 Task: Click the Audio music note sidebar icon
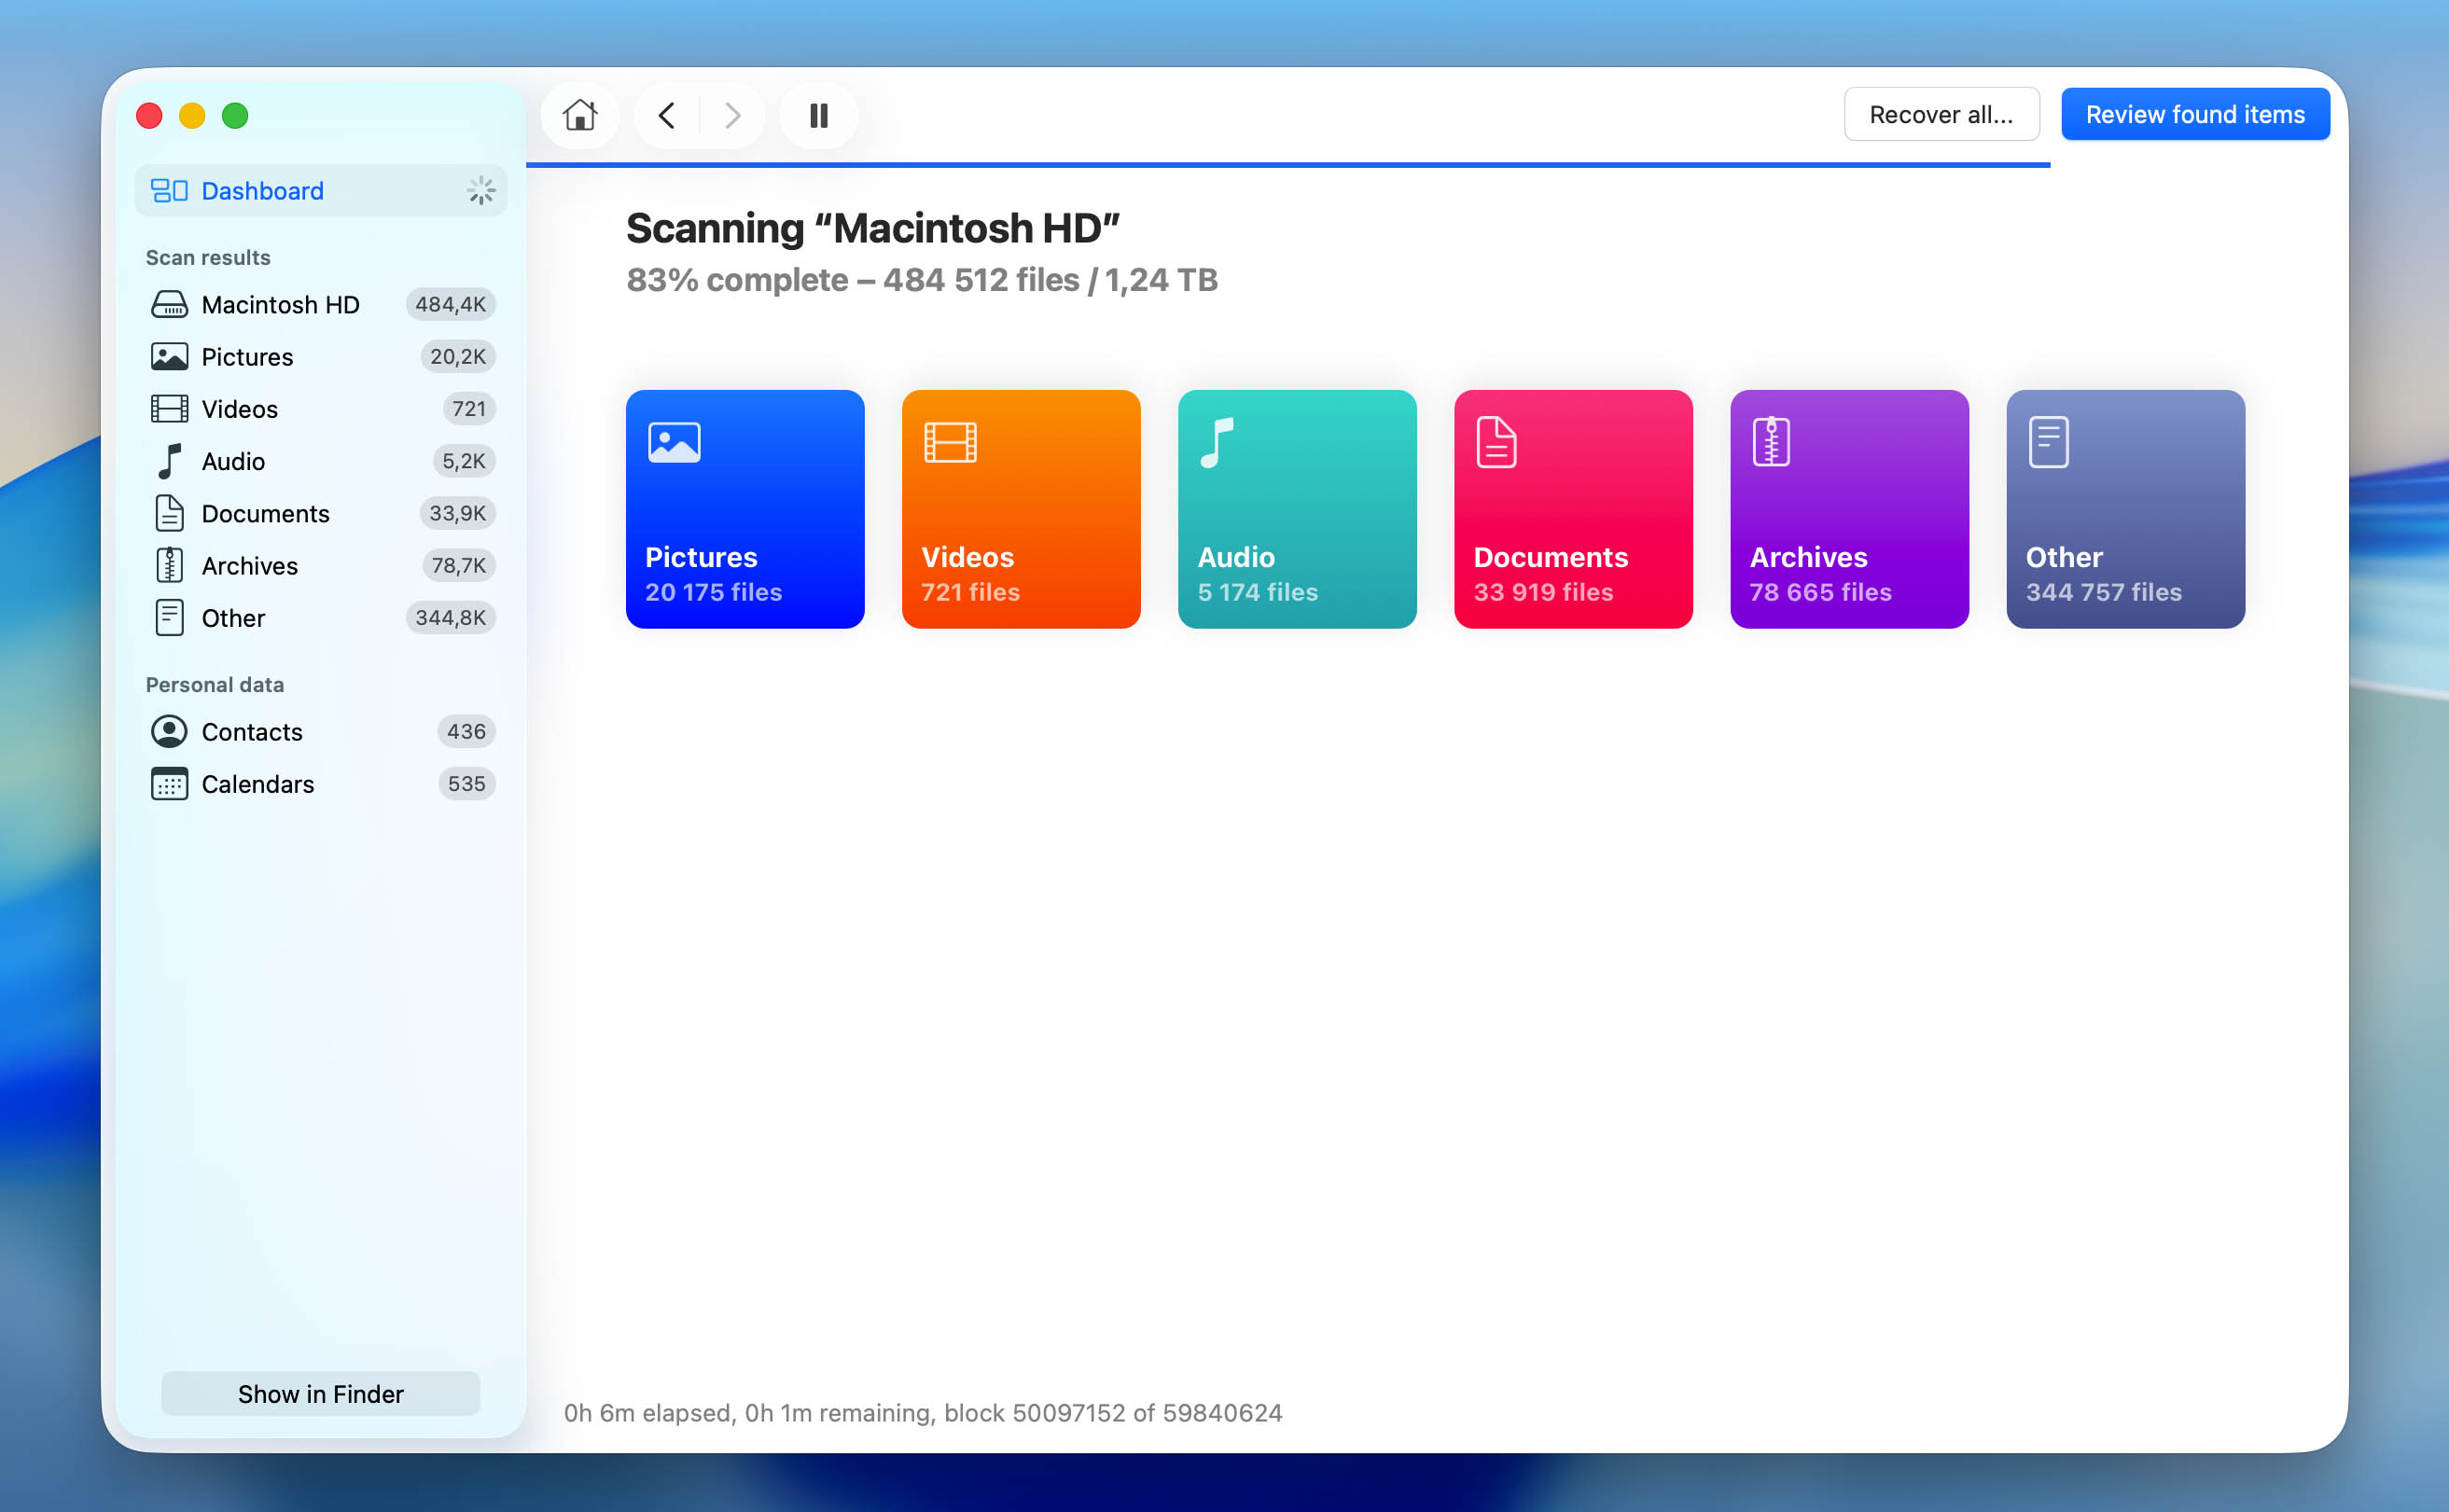point(169,461)
